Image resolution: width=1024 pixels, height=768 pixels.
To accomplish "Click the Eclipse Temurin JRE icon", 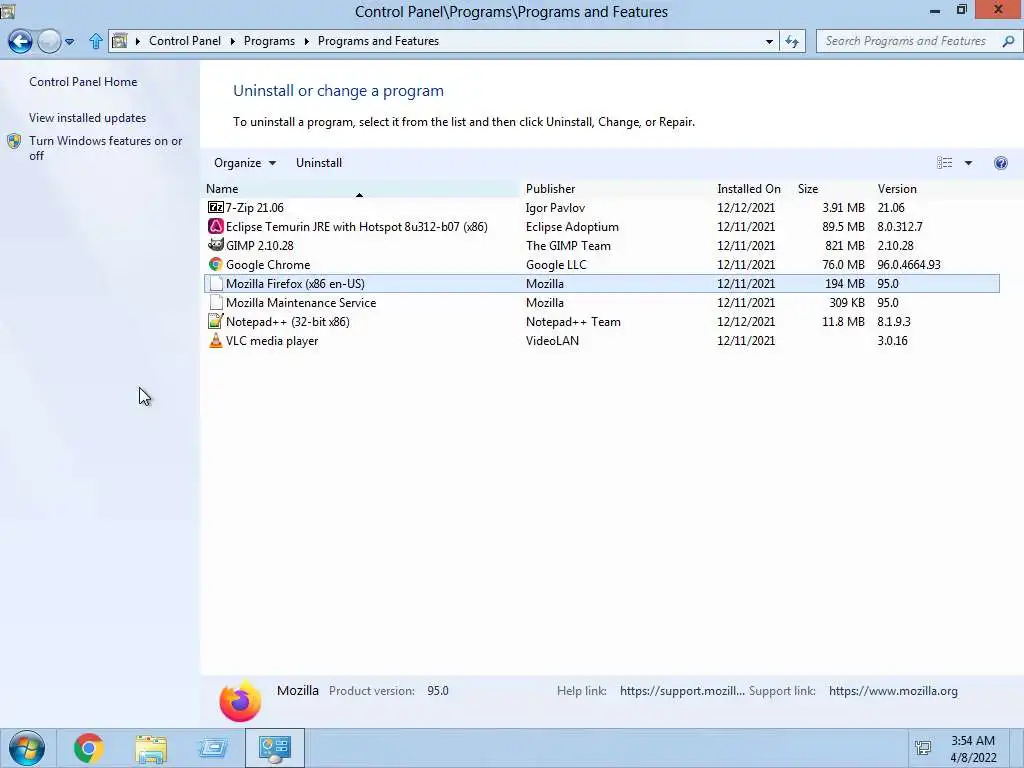I will (216, 227).
